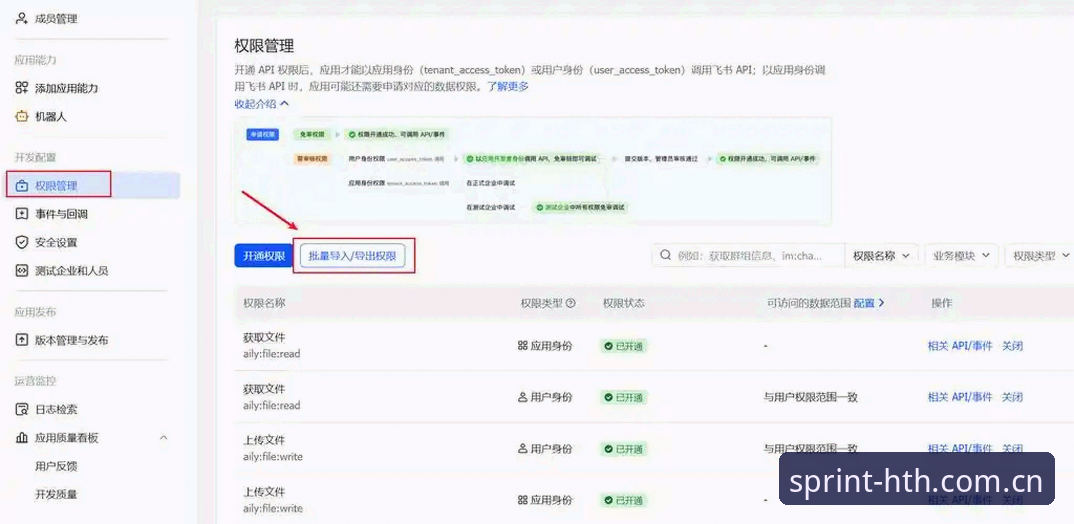The width and height of the screenshot is (1074, 524).
Task: Open the 机器人 sidebar item
Action: click(x=51, y=117)
